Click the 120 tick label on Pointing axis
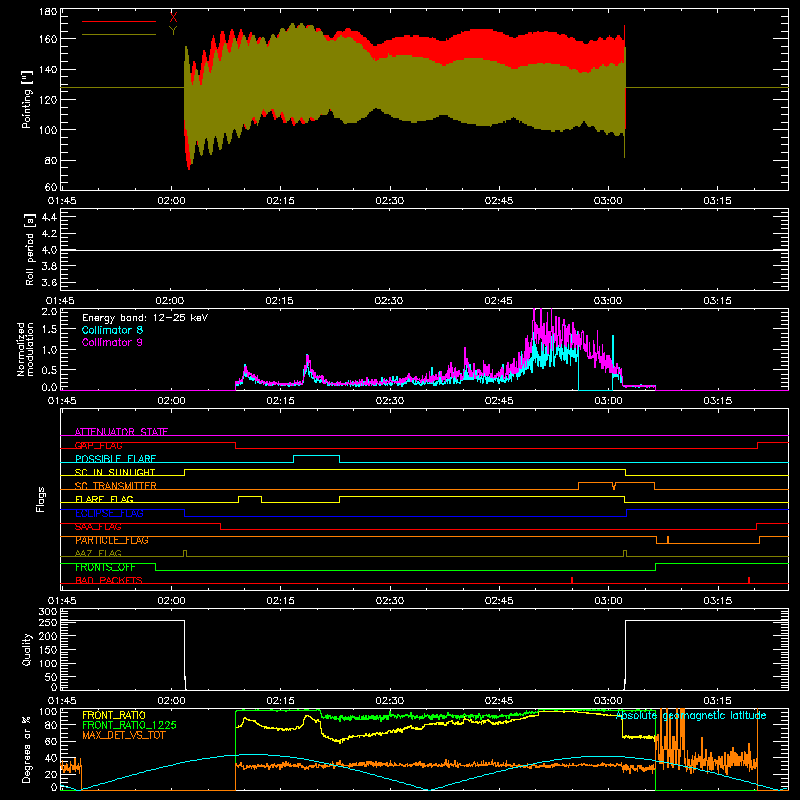Viewport: 800px width, 800px height. tap(48, 99)
